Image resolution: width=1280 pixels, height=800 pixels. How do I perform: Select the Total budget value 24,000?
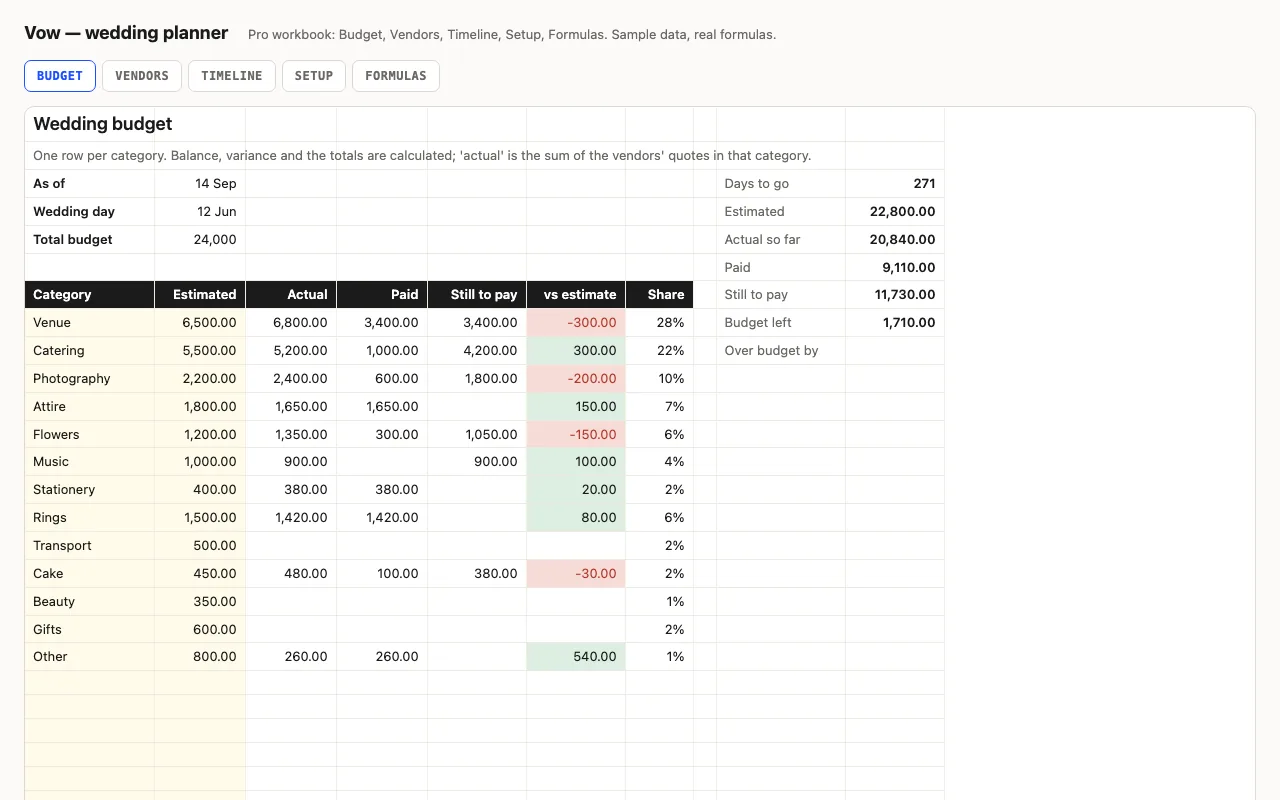200,240
